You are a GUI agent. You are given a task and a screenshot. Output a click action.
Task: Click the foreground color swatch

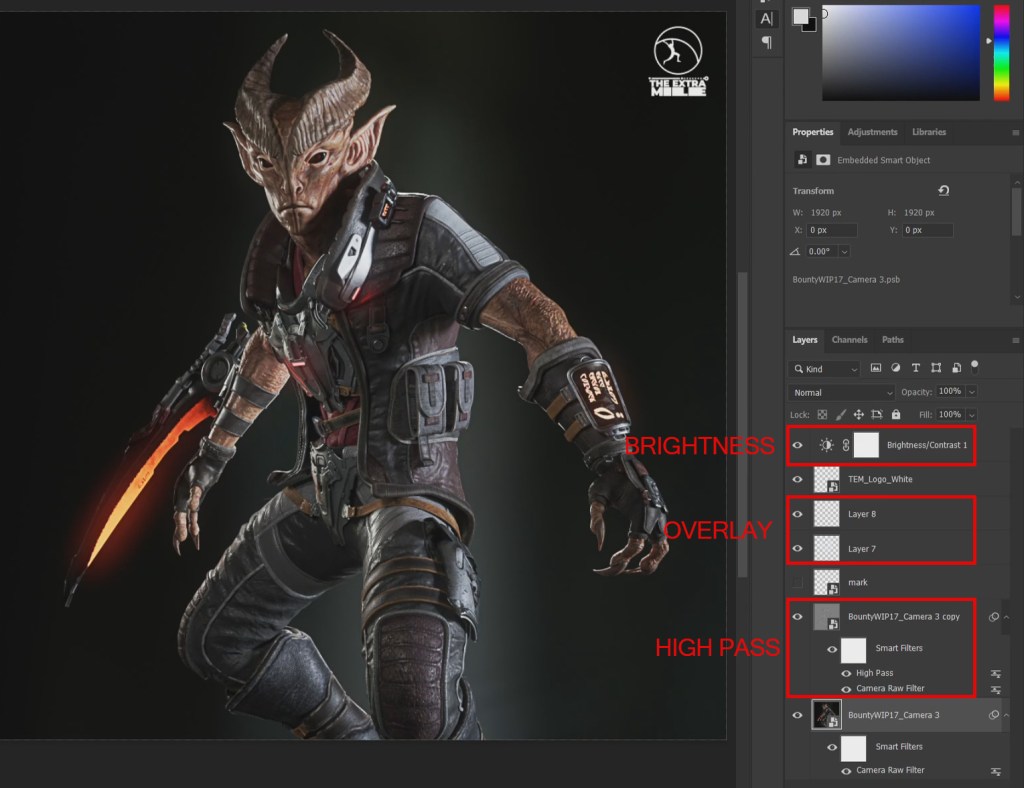coord(801,16)
